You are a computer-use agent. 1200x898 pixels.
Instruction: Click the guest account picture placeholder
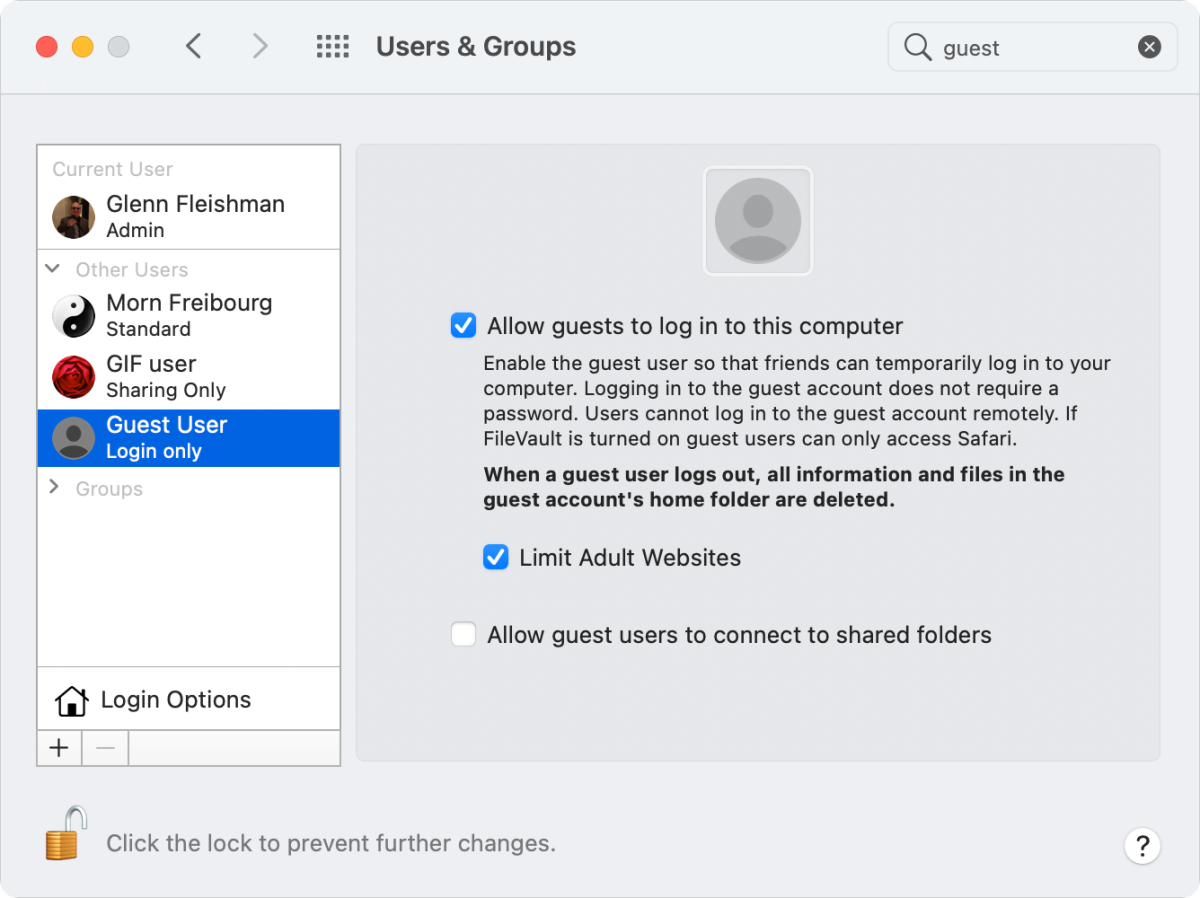click(757, 221)
